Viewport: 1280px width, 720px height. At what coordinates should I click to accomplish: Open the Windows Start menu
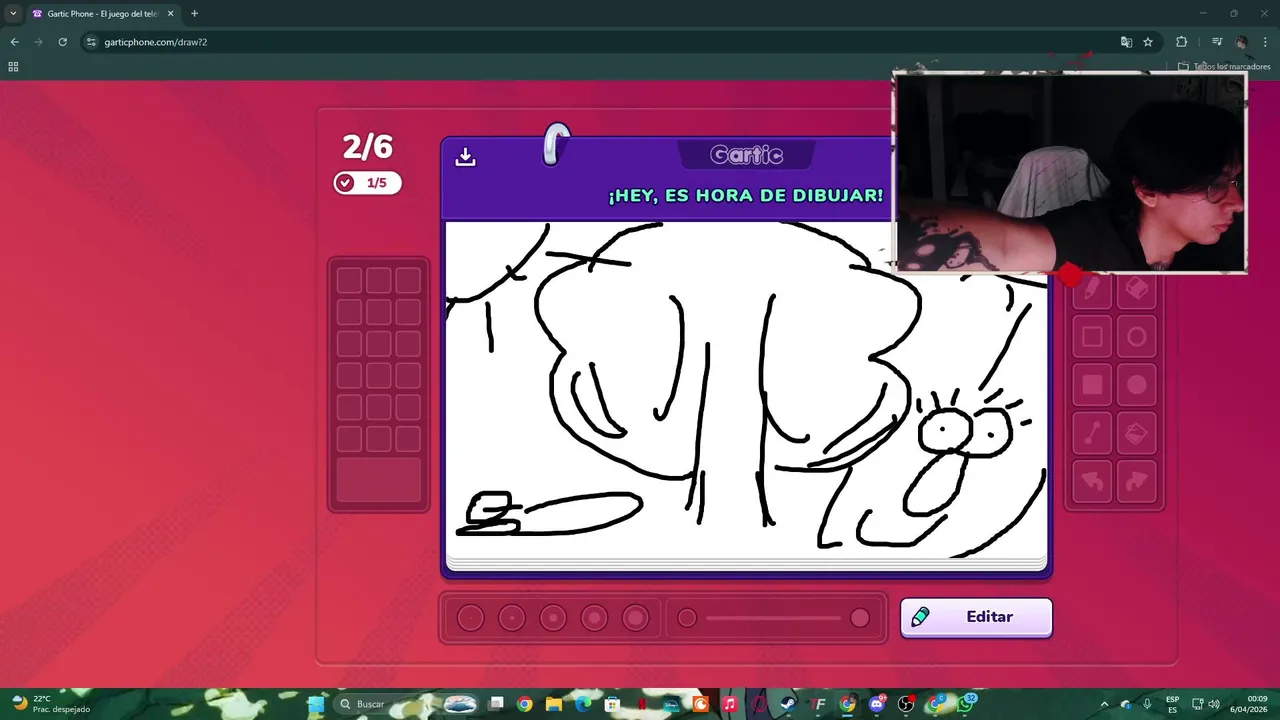click(x=316, y=704)
